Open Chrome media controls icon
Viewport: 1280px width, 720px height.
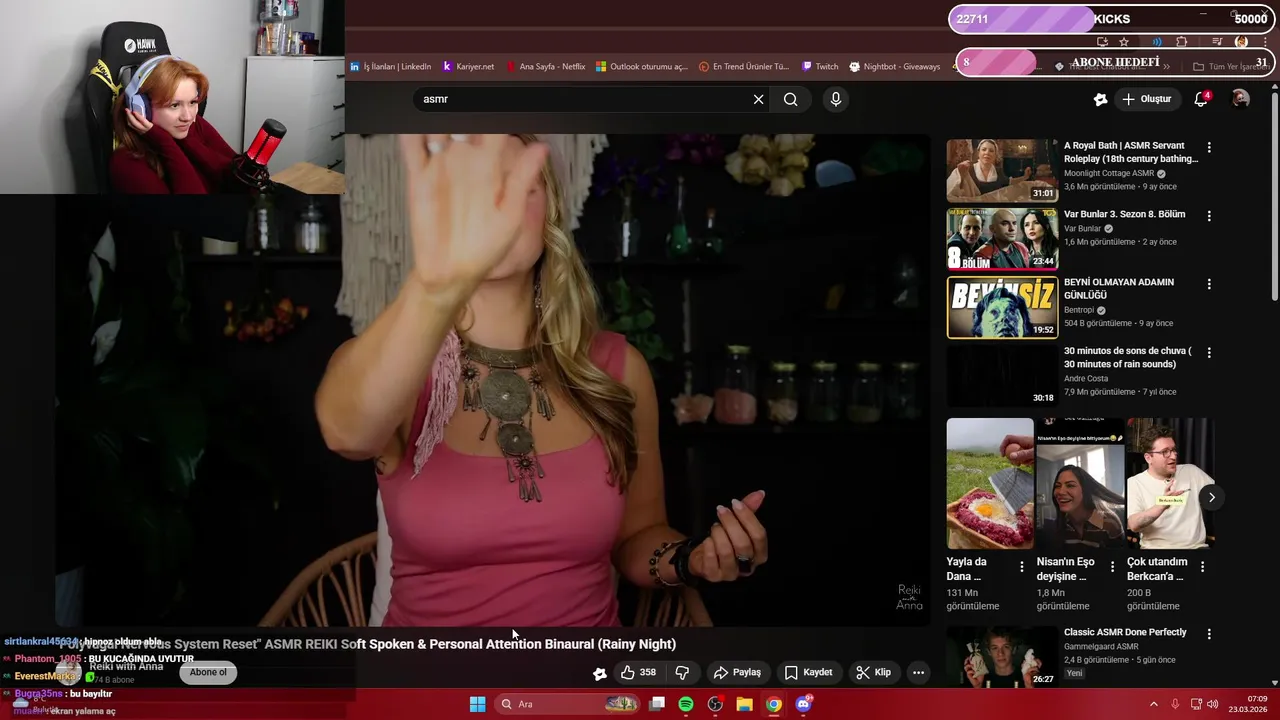pyautogui.click(x=1217, y=42)
